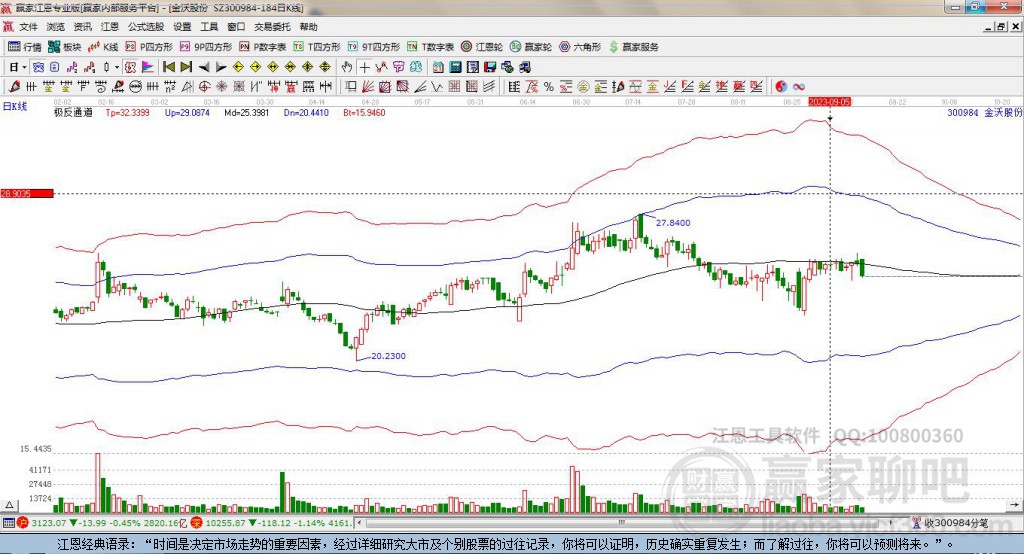Open the 窗口 menu

coord(236,27)
